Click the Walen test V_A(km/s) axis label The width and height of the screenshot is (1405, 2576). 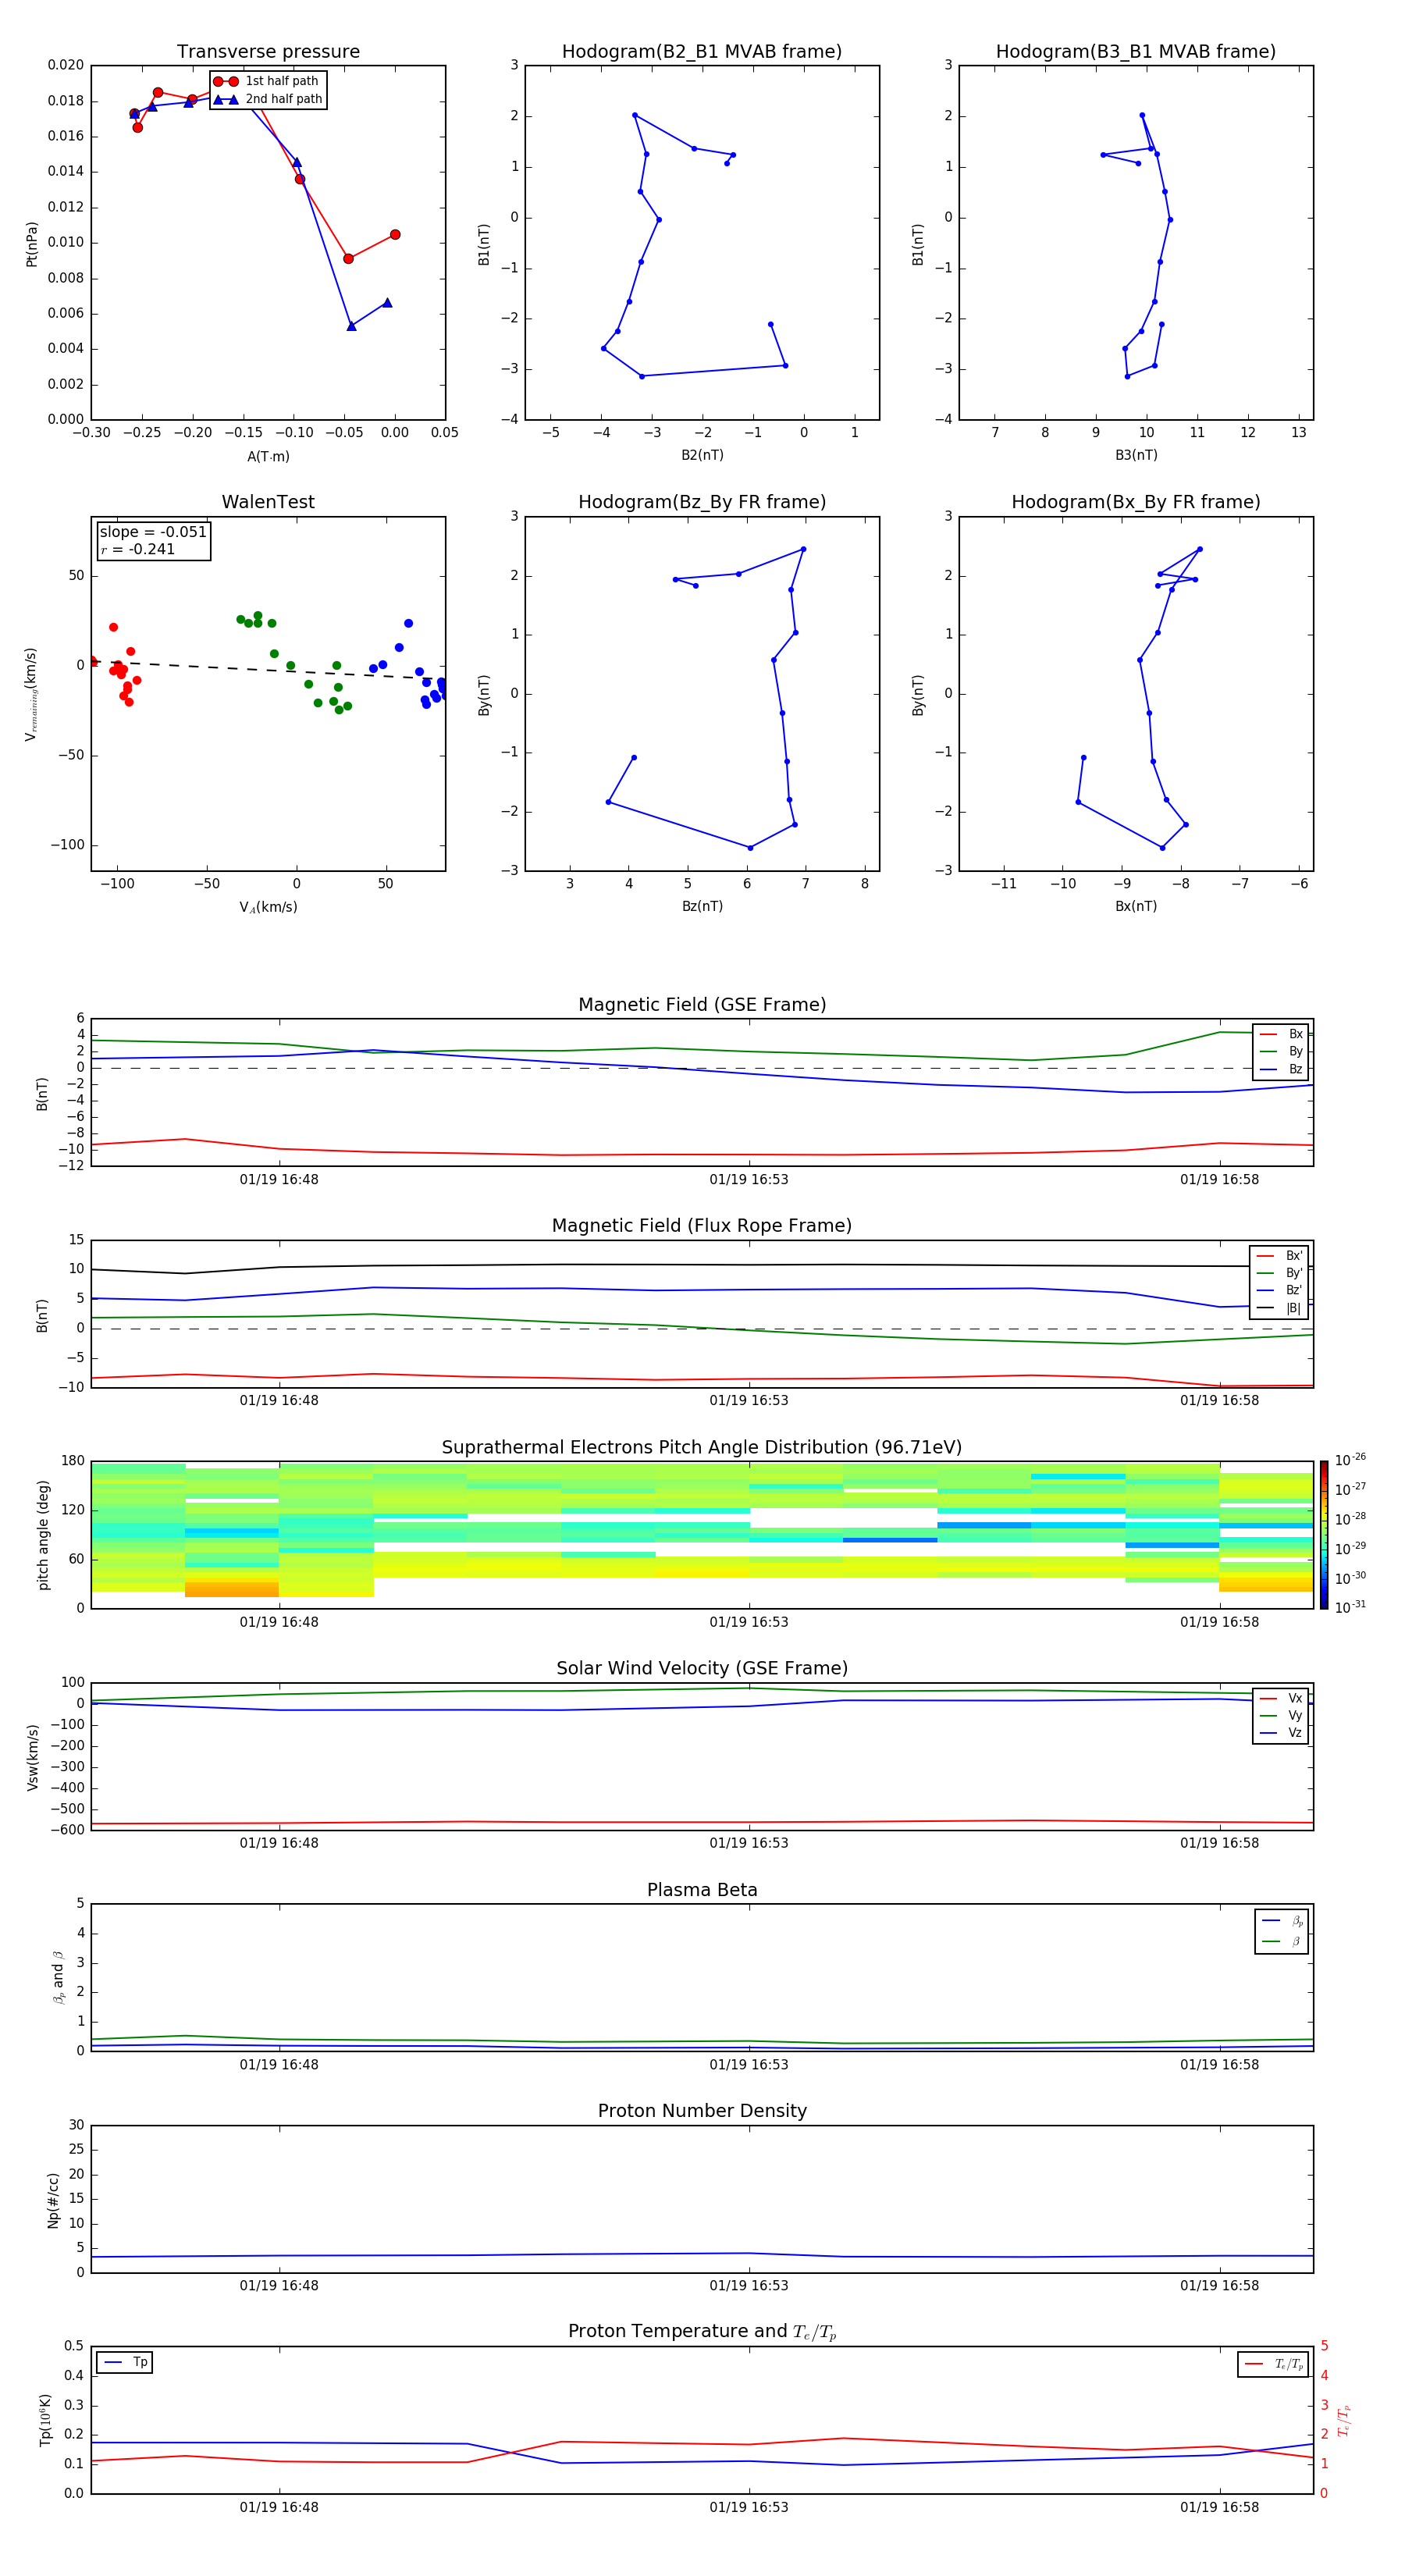[x=268, y=907]
